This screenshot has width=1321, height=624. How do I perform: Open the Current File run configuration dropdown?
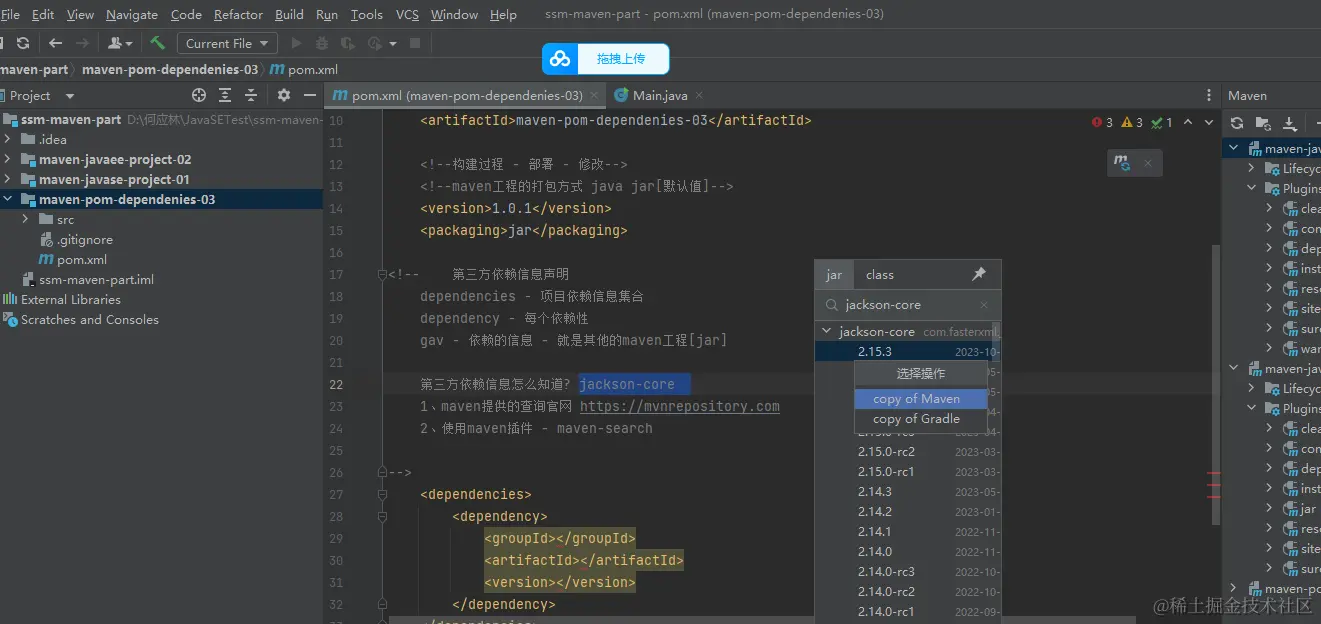(226, 43)
